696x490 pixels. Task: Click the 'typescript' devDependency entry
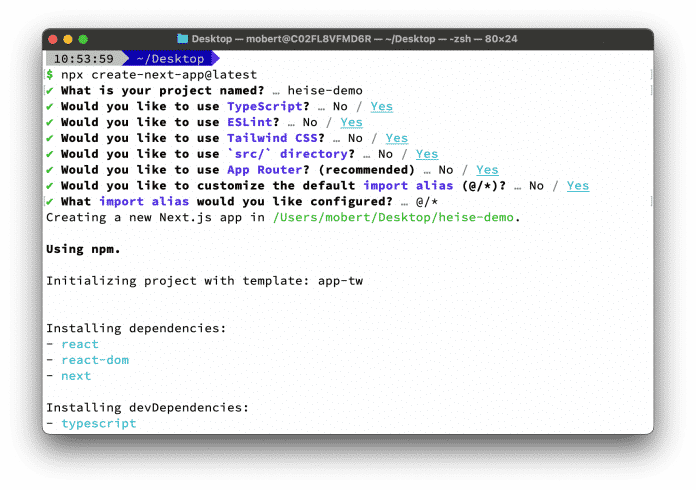tap(99, 424)
